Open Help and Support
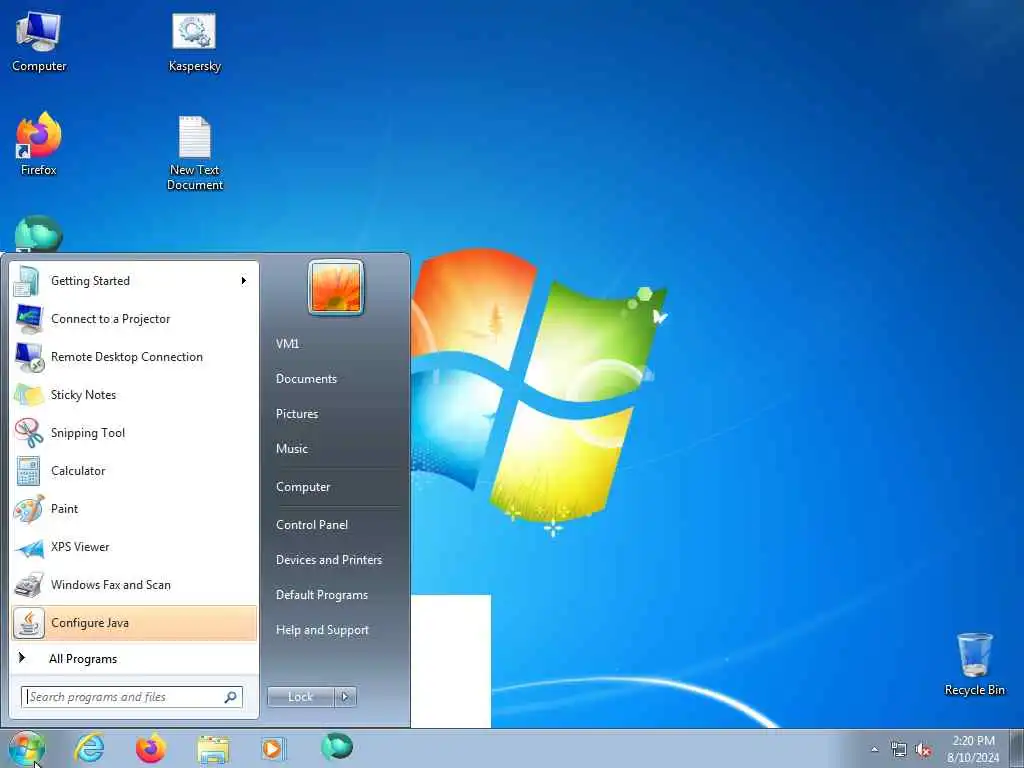The height and width of the screenshot is (768, 1024). [323, 630]
